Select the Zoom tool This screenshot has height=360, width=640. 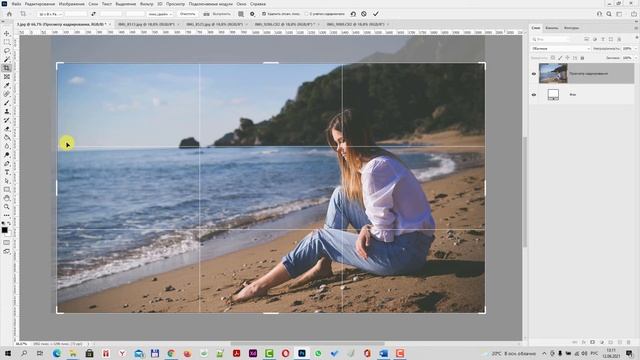tap(7, 207)
